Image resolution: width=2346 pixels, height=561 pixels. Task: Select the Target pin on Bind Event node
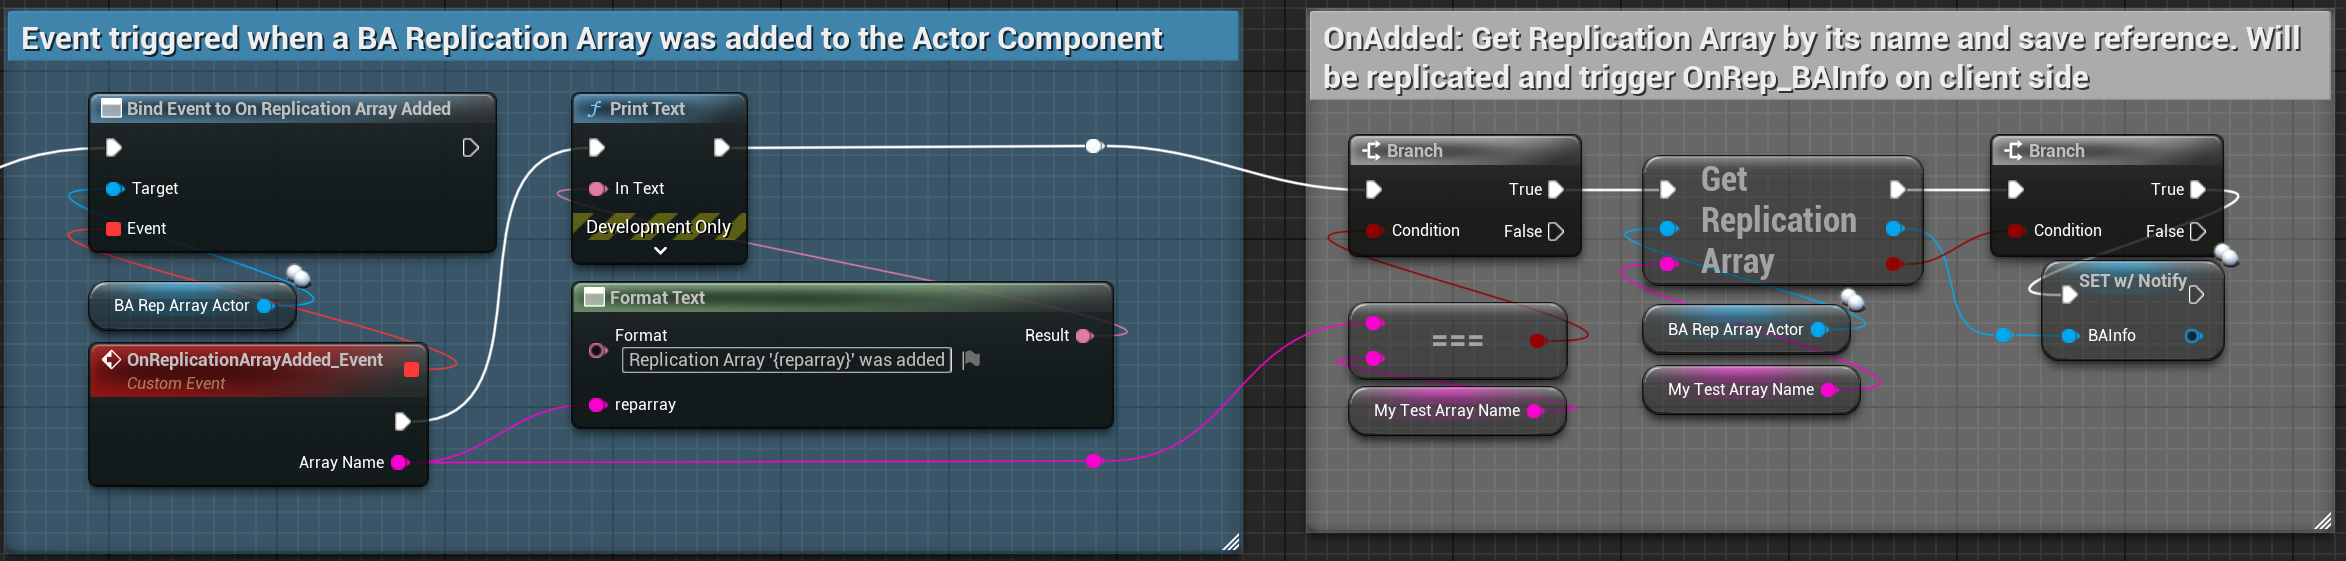point(115,189)
